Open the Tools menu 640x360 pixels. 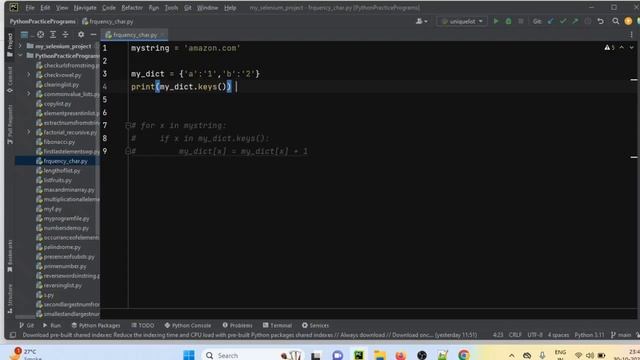(171, 8)
